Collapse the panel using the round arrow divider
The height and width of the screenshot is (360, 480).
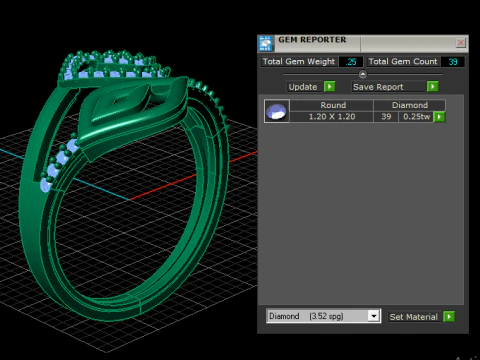tap(363, 74)
